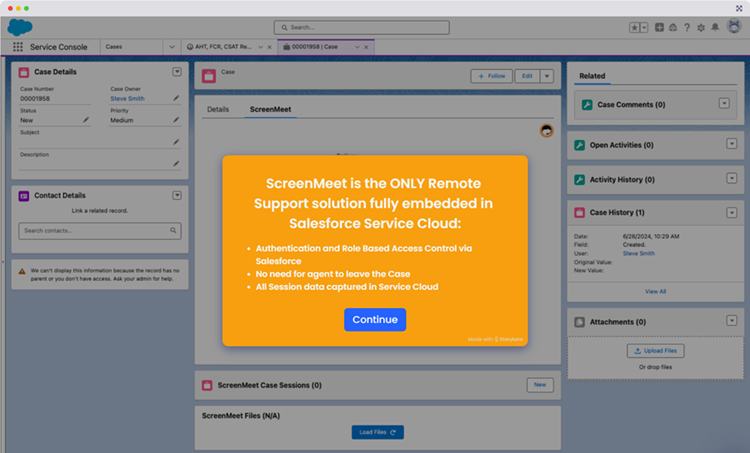
Task: Click the ScreenMeet agent avatar icon
Action: (547, 130)
